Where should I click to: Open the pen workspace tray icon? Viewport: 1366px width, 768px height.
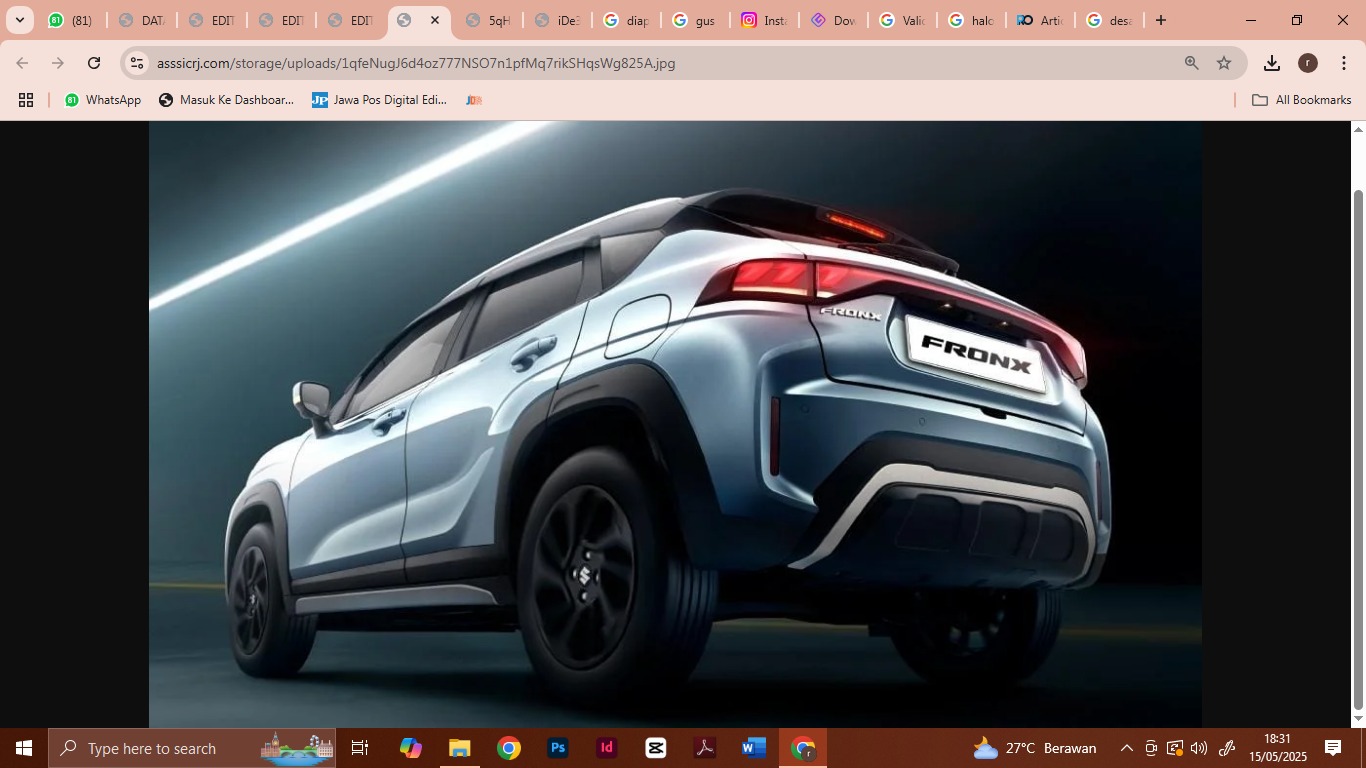click(x=1228, y=748)
